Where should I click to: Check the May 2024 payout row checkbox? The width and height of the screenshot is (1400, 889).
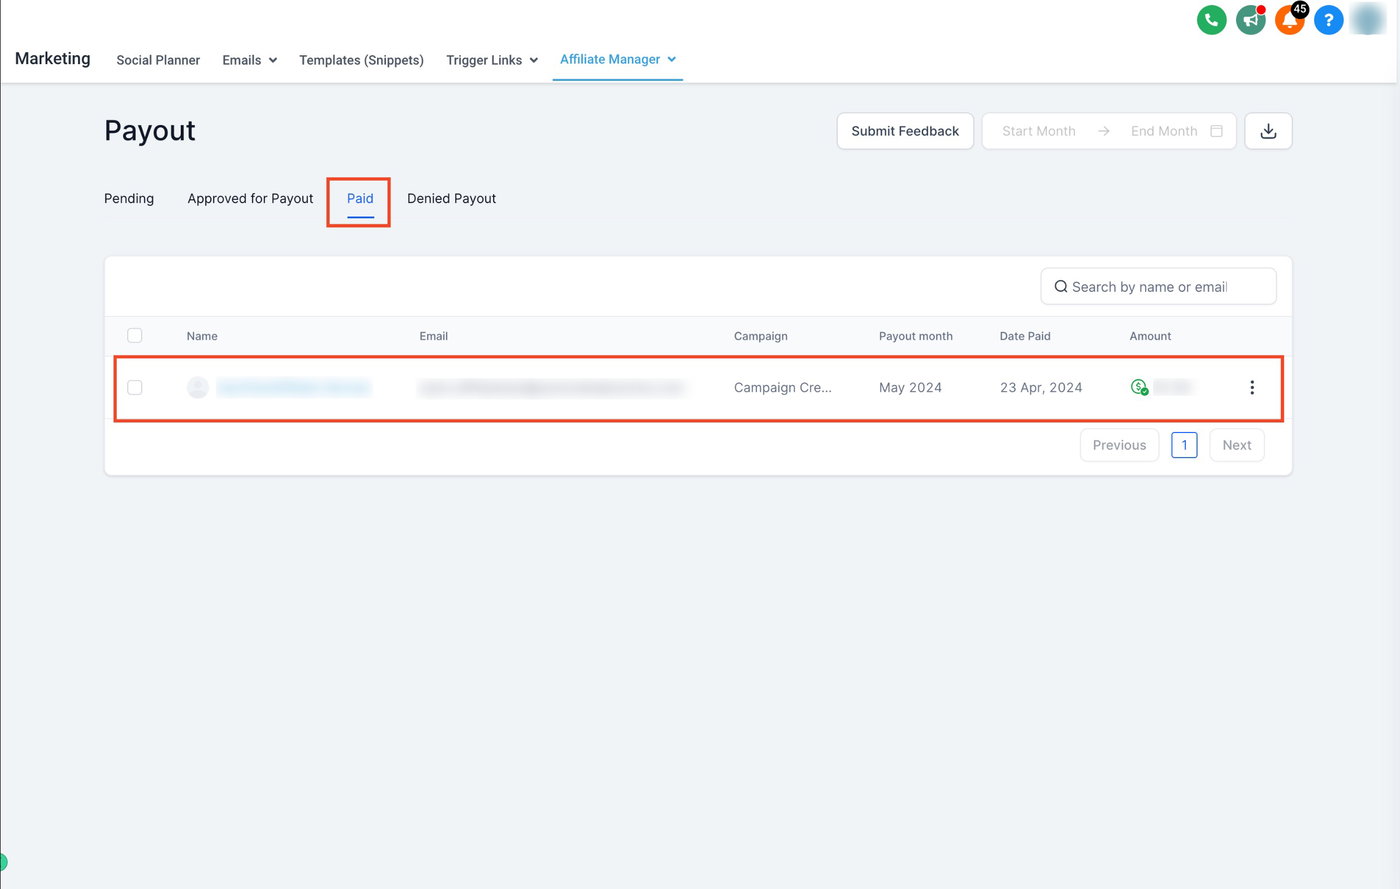pos(135,388)
